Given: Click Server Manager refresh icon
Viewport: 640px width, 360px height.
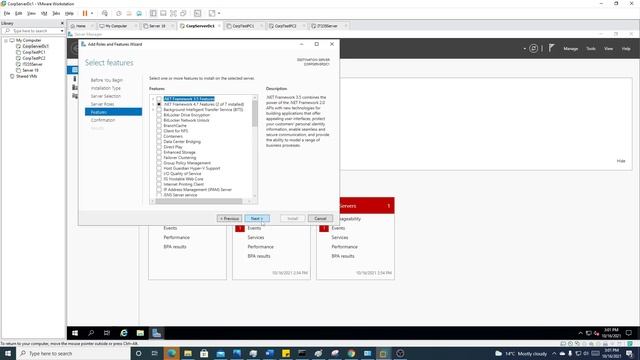Looking at the screenshot, I should point(533,48).
